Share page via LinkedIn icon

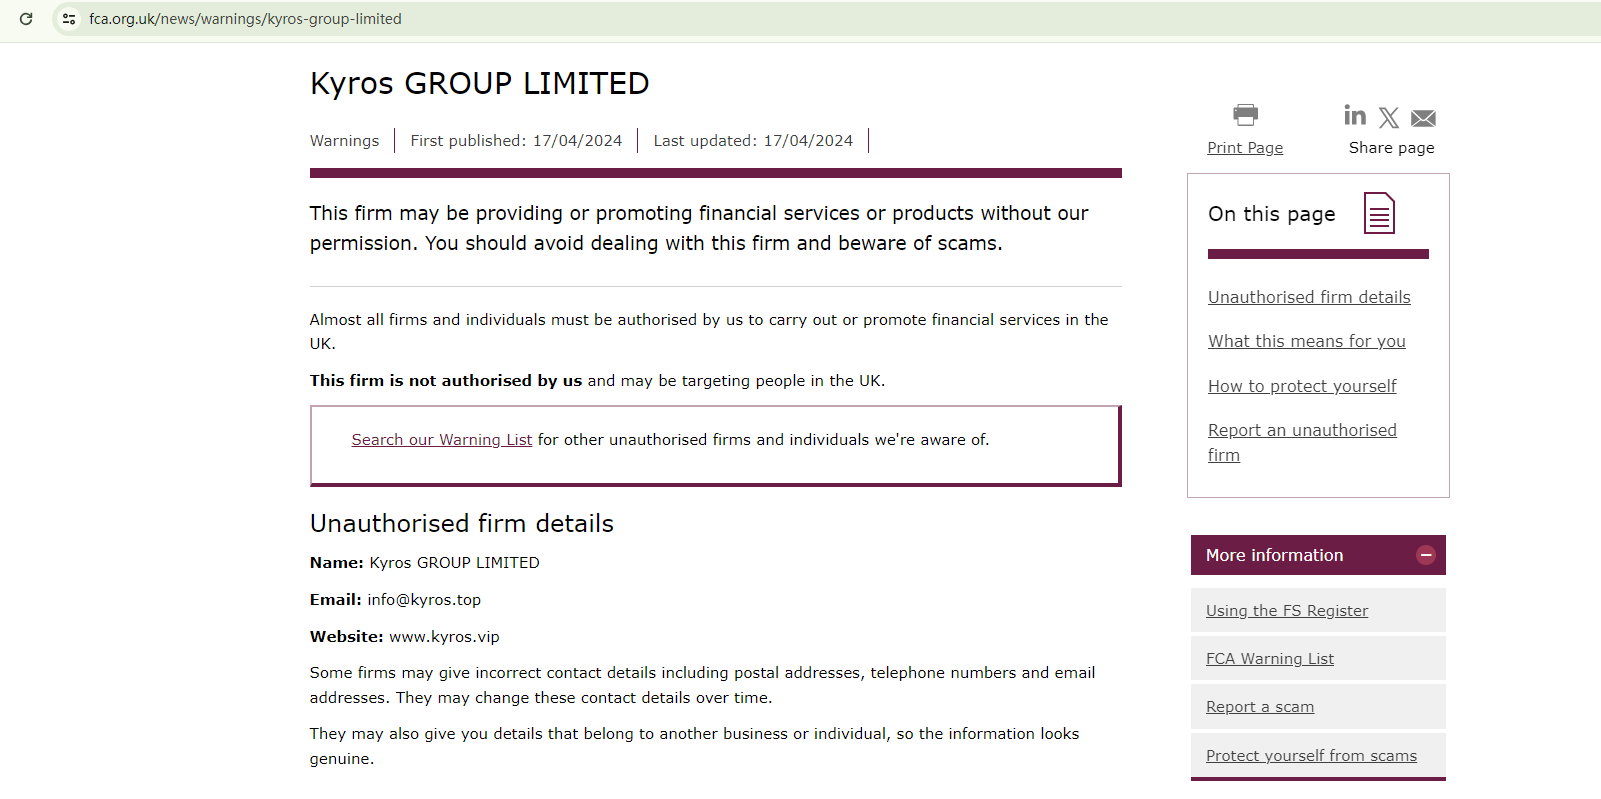point(1355,116)
